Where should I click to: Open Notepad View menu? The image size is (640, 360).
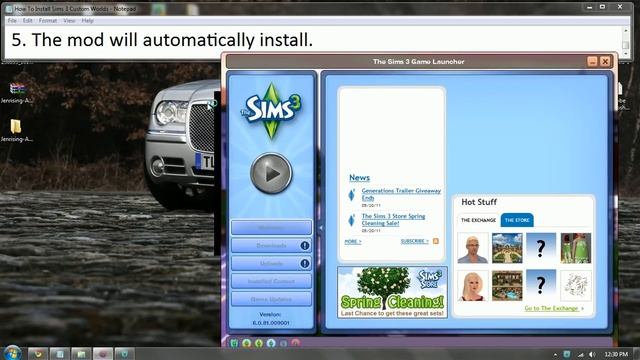tap(69, 20)
